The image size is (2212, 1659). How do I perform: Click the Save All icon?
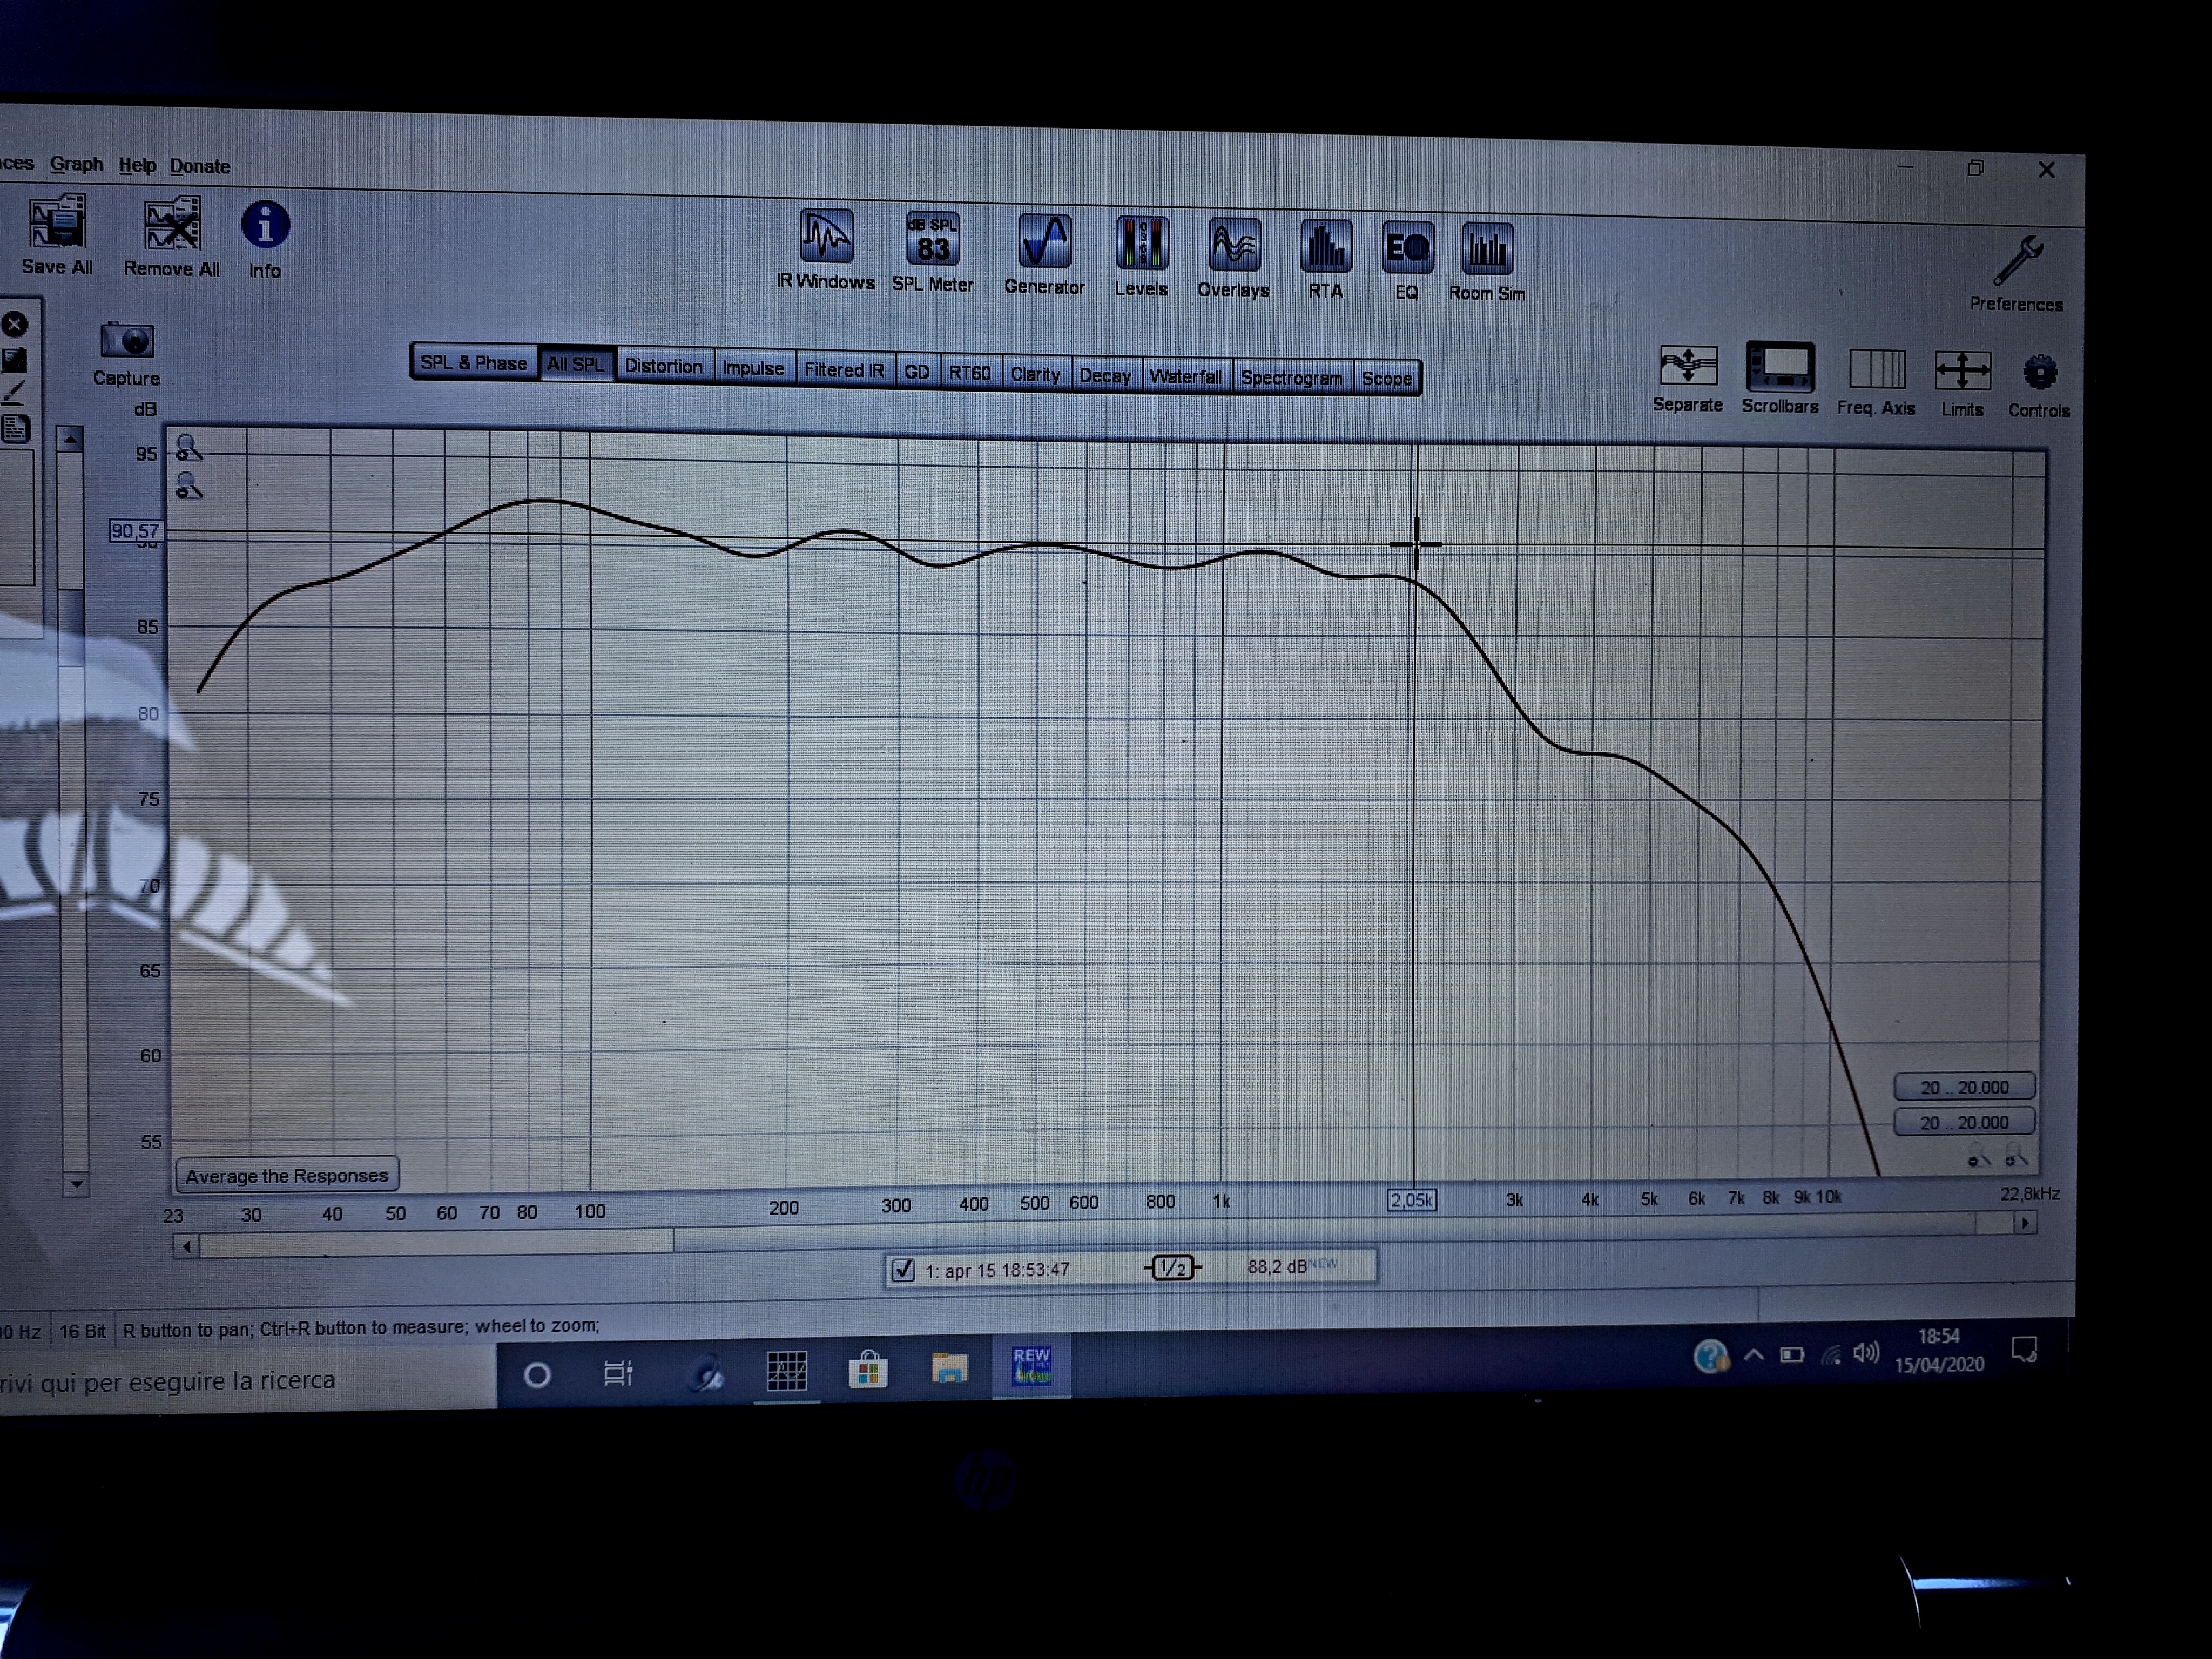coord(57,222)
